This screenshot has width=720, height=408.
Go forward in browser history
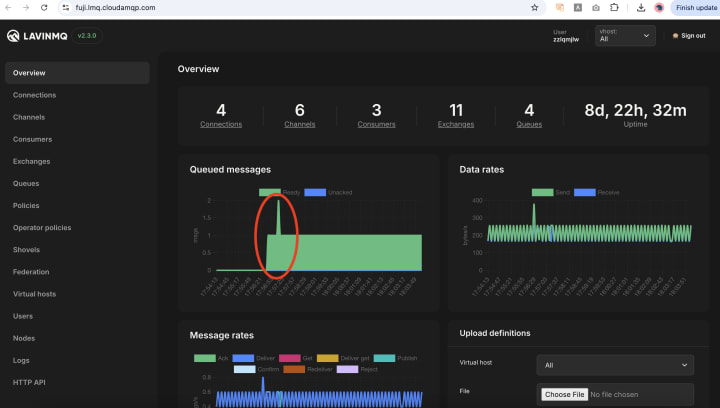point(26,7)
